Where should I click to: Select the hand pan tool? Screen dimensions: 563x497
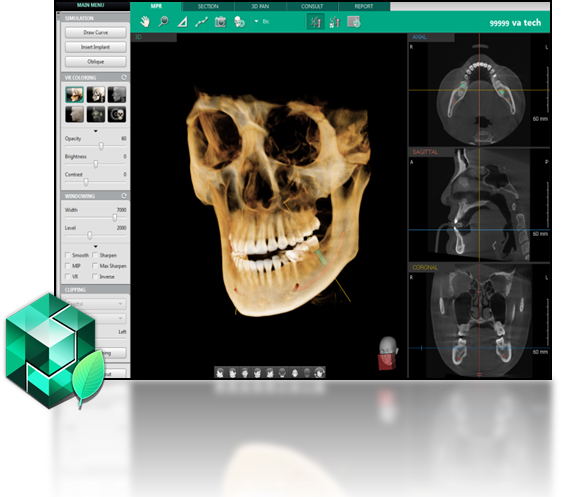145,22
